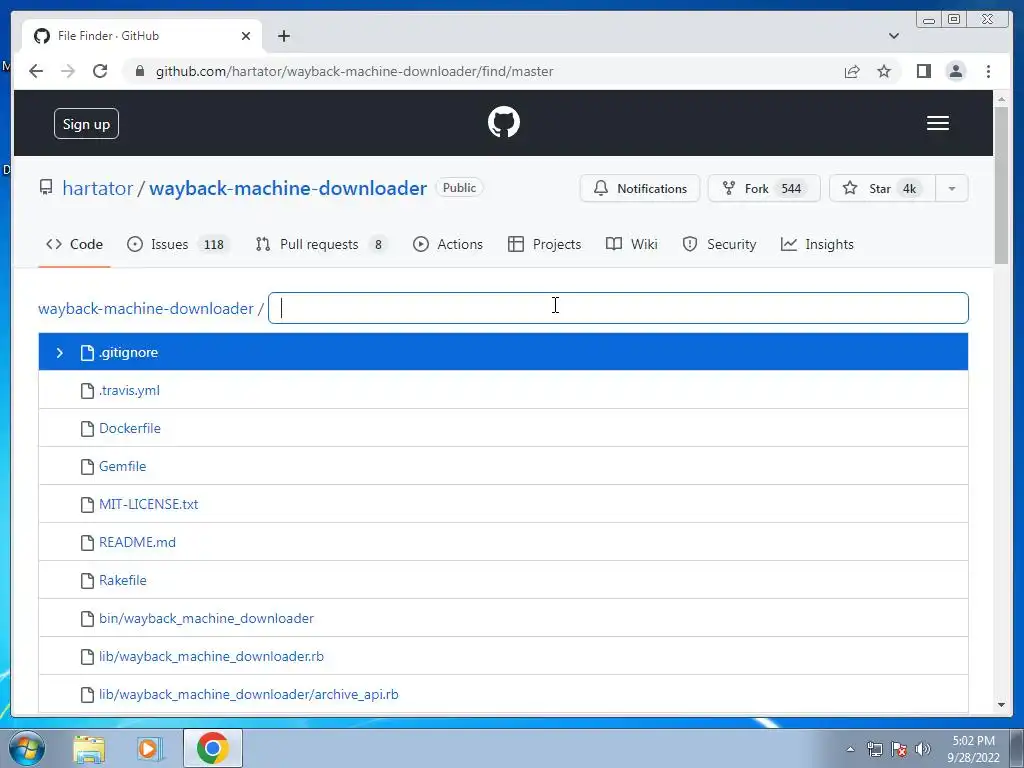The width and height of the screenshot is (1024, 768).
Task: Click the file icon next to Gemfile
Action: pos(87,466)
